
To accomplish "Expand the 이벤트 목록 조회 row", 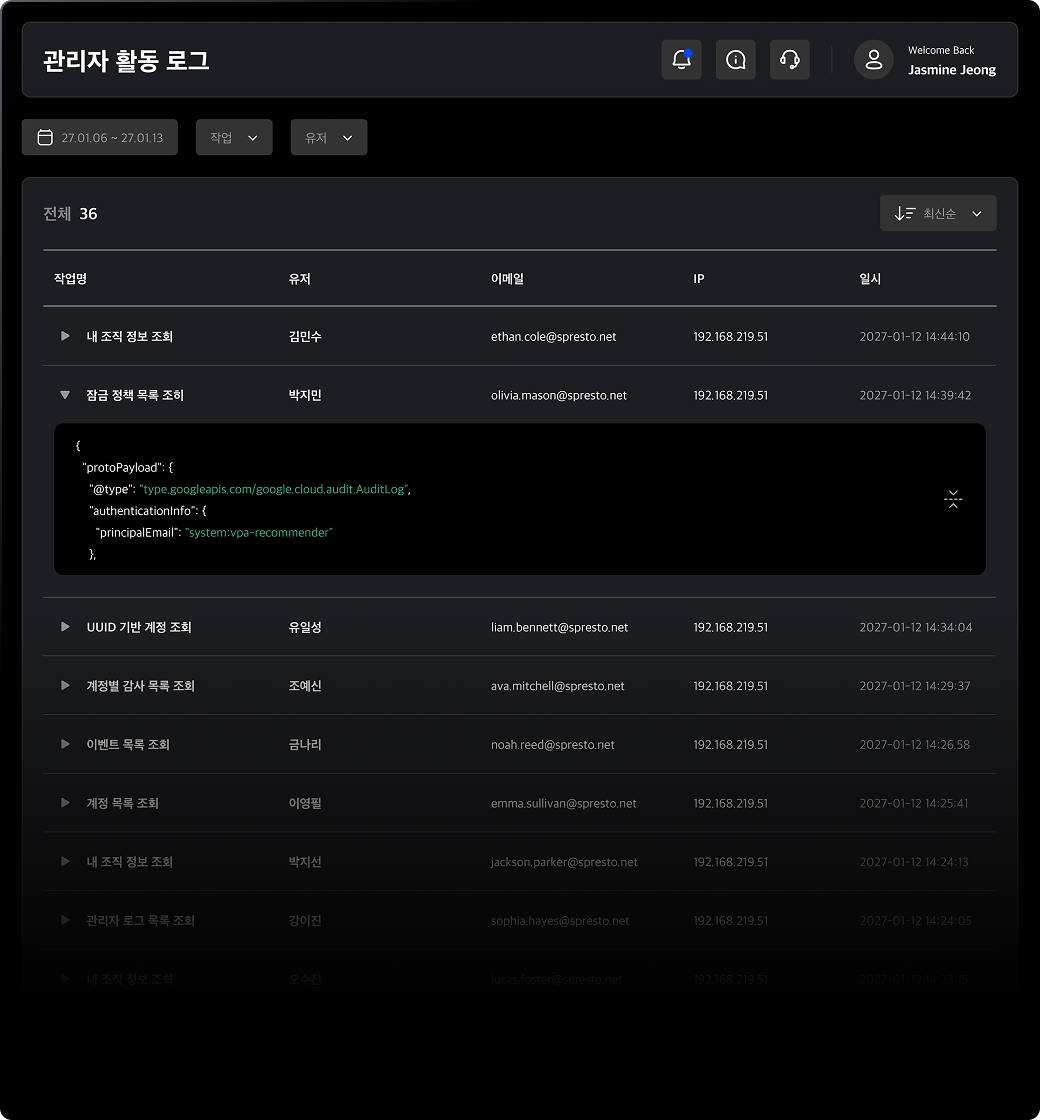I will tap(65, 744).
